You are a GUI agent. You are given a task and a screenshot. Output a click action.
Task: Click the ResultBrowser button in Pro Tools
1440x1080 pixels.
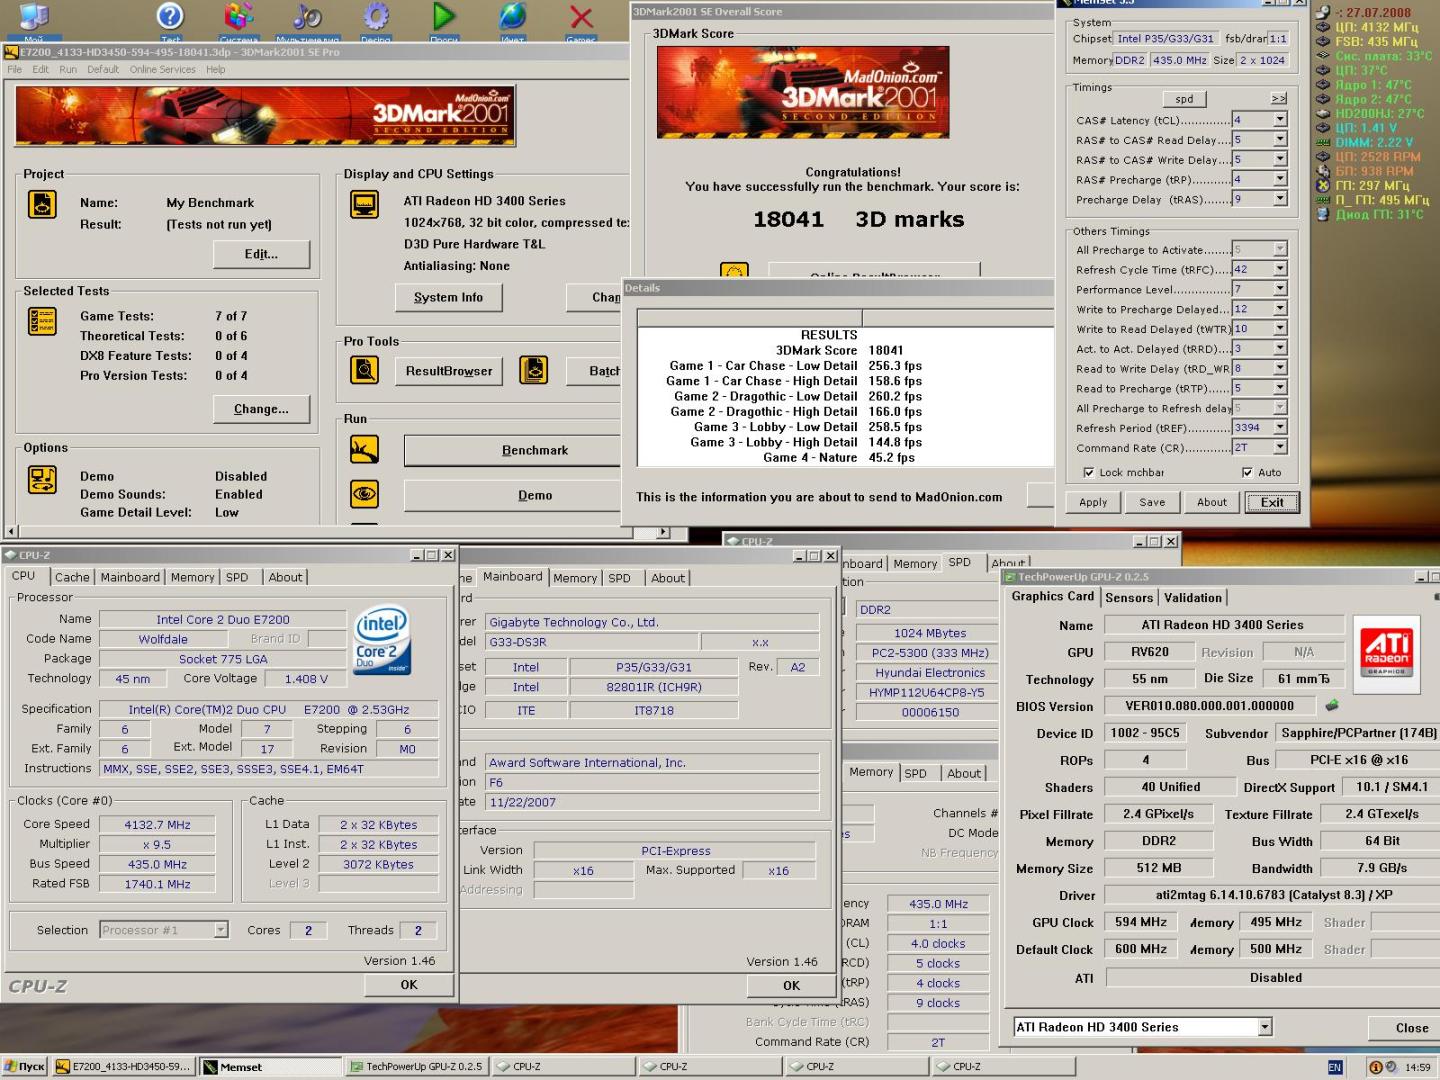tap(449, 371)
